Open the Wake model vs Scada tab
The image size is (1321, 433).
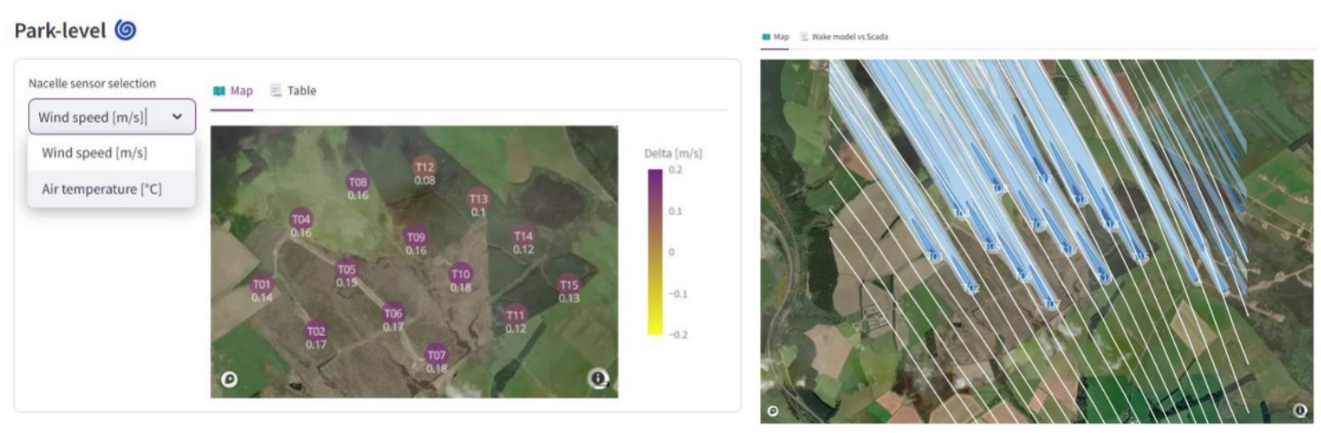[843, 37]
